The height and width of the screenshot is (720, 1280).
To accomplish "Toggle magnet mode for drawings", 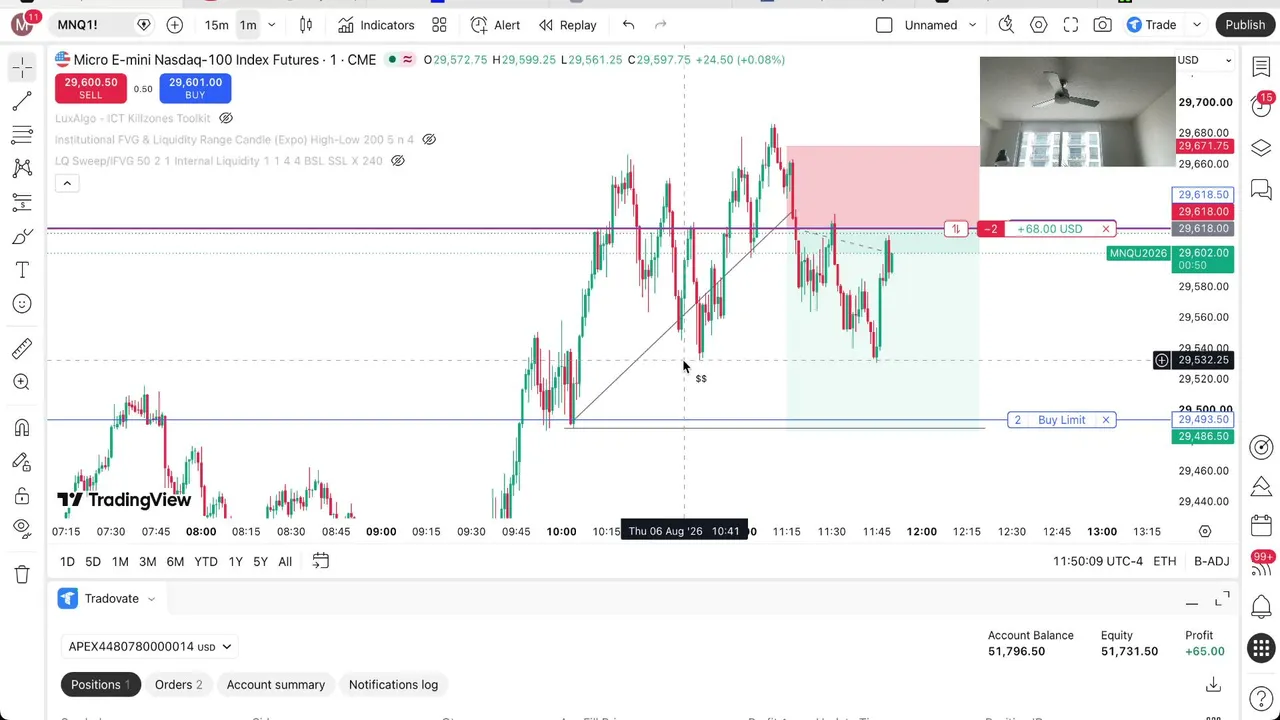I will 22,428.
